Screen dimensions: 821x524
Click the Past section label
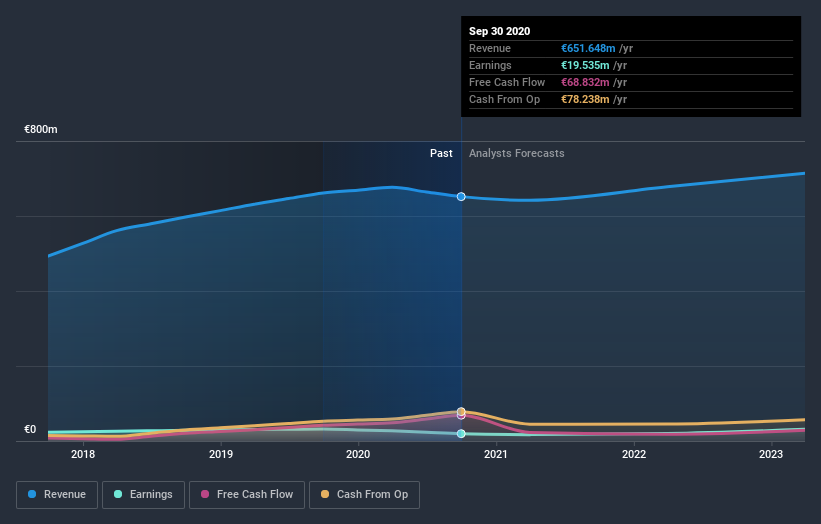coord(441,153)
